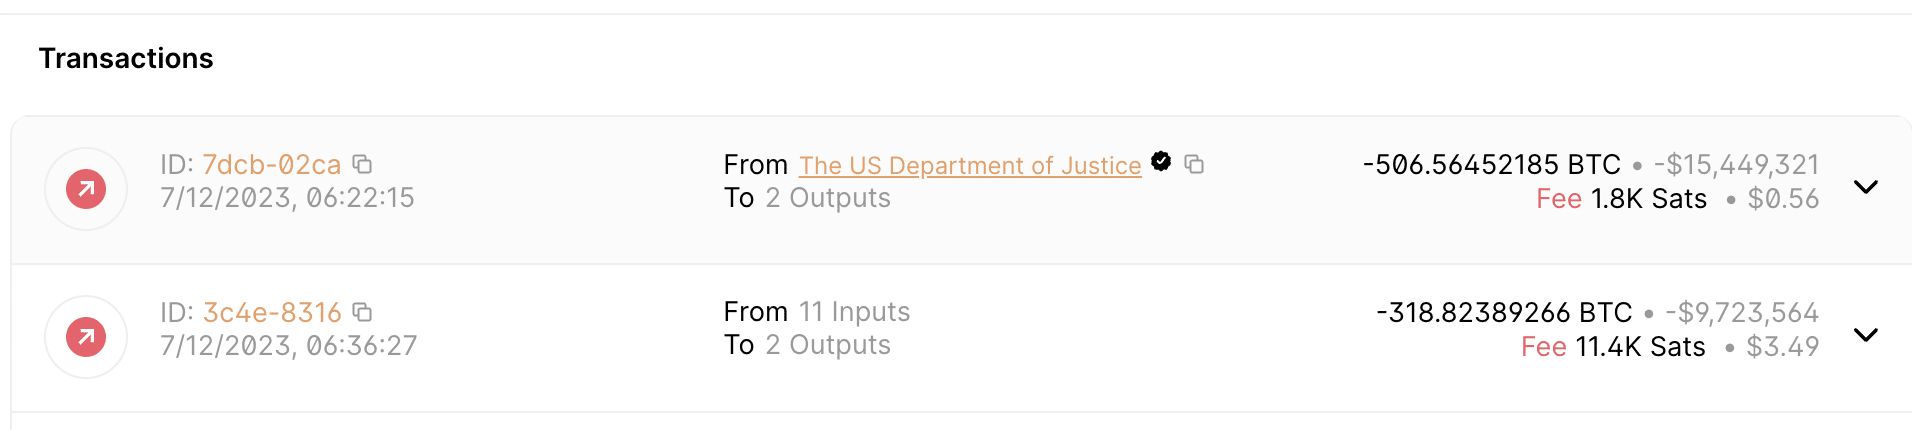Screen dimensions: 1912x430
Task: Open transaction link 7dcb-02ca
Action: [272, 164]
